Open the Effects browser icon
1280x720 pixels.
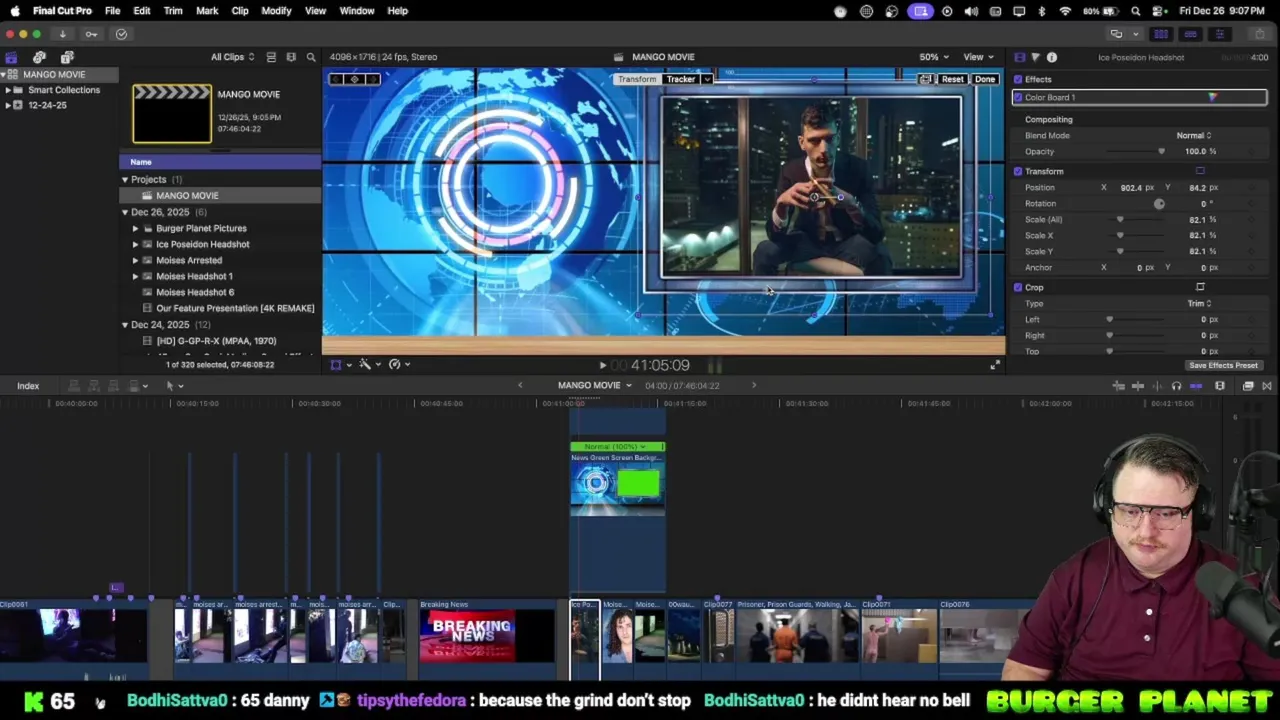tap(1248, 386)
